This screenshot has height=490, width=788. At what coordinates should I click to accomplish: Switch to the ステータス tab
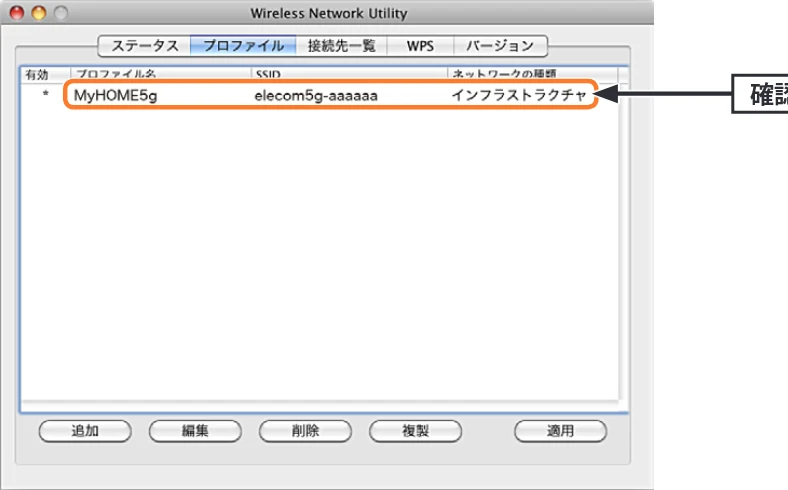point(145,46)
